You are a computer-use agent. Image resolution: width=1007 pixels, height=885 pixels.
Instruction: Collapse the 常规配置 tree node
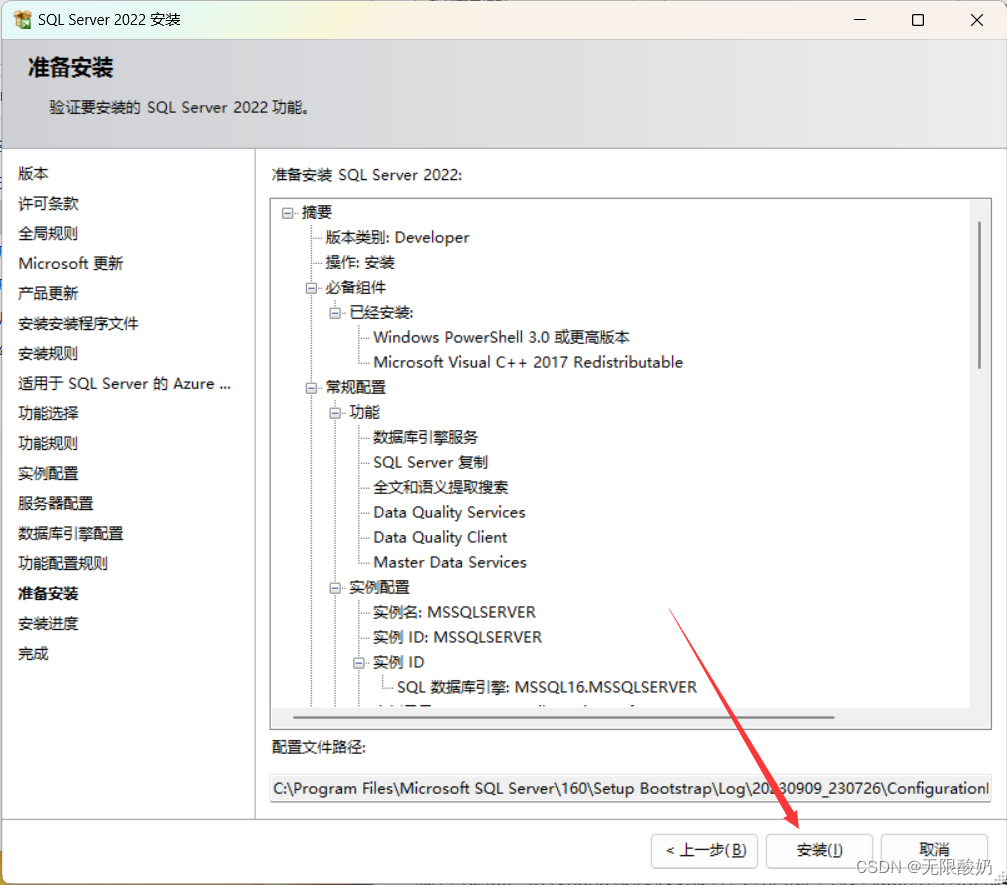tap(312, 388)
